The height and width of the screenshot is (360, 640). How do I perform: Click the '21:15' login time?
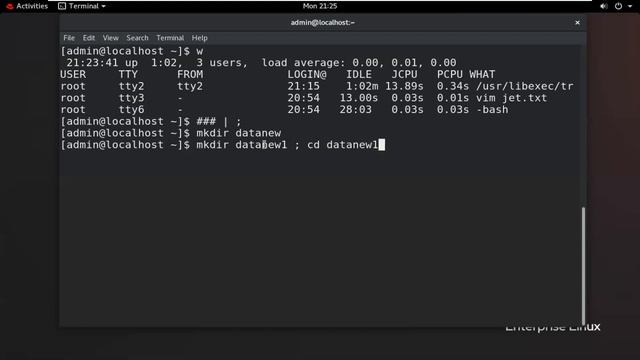pyautogui.click(x=304, y=86)
